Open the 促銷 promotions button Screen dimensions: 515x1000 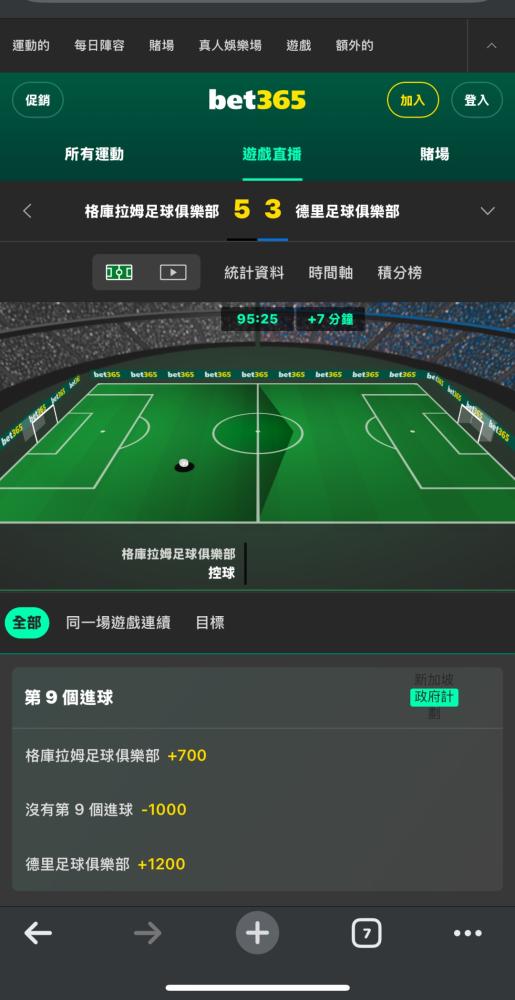coord(38,100)
